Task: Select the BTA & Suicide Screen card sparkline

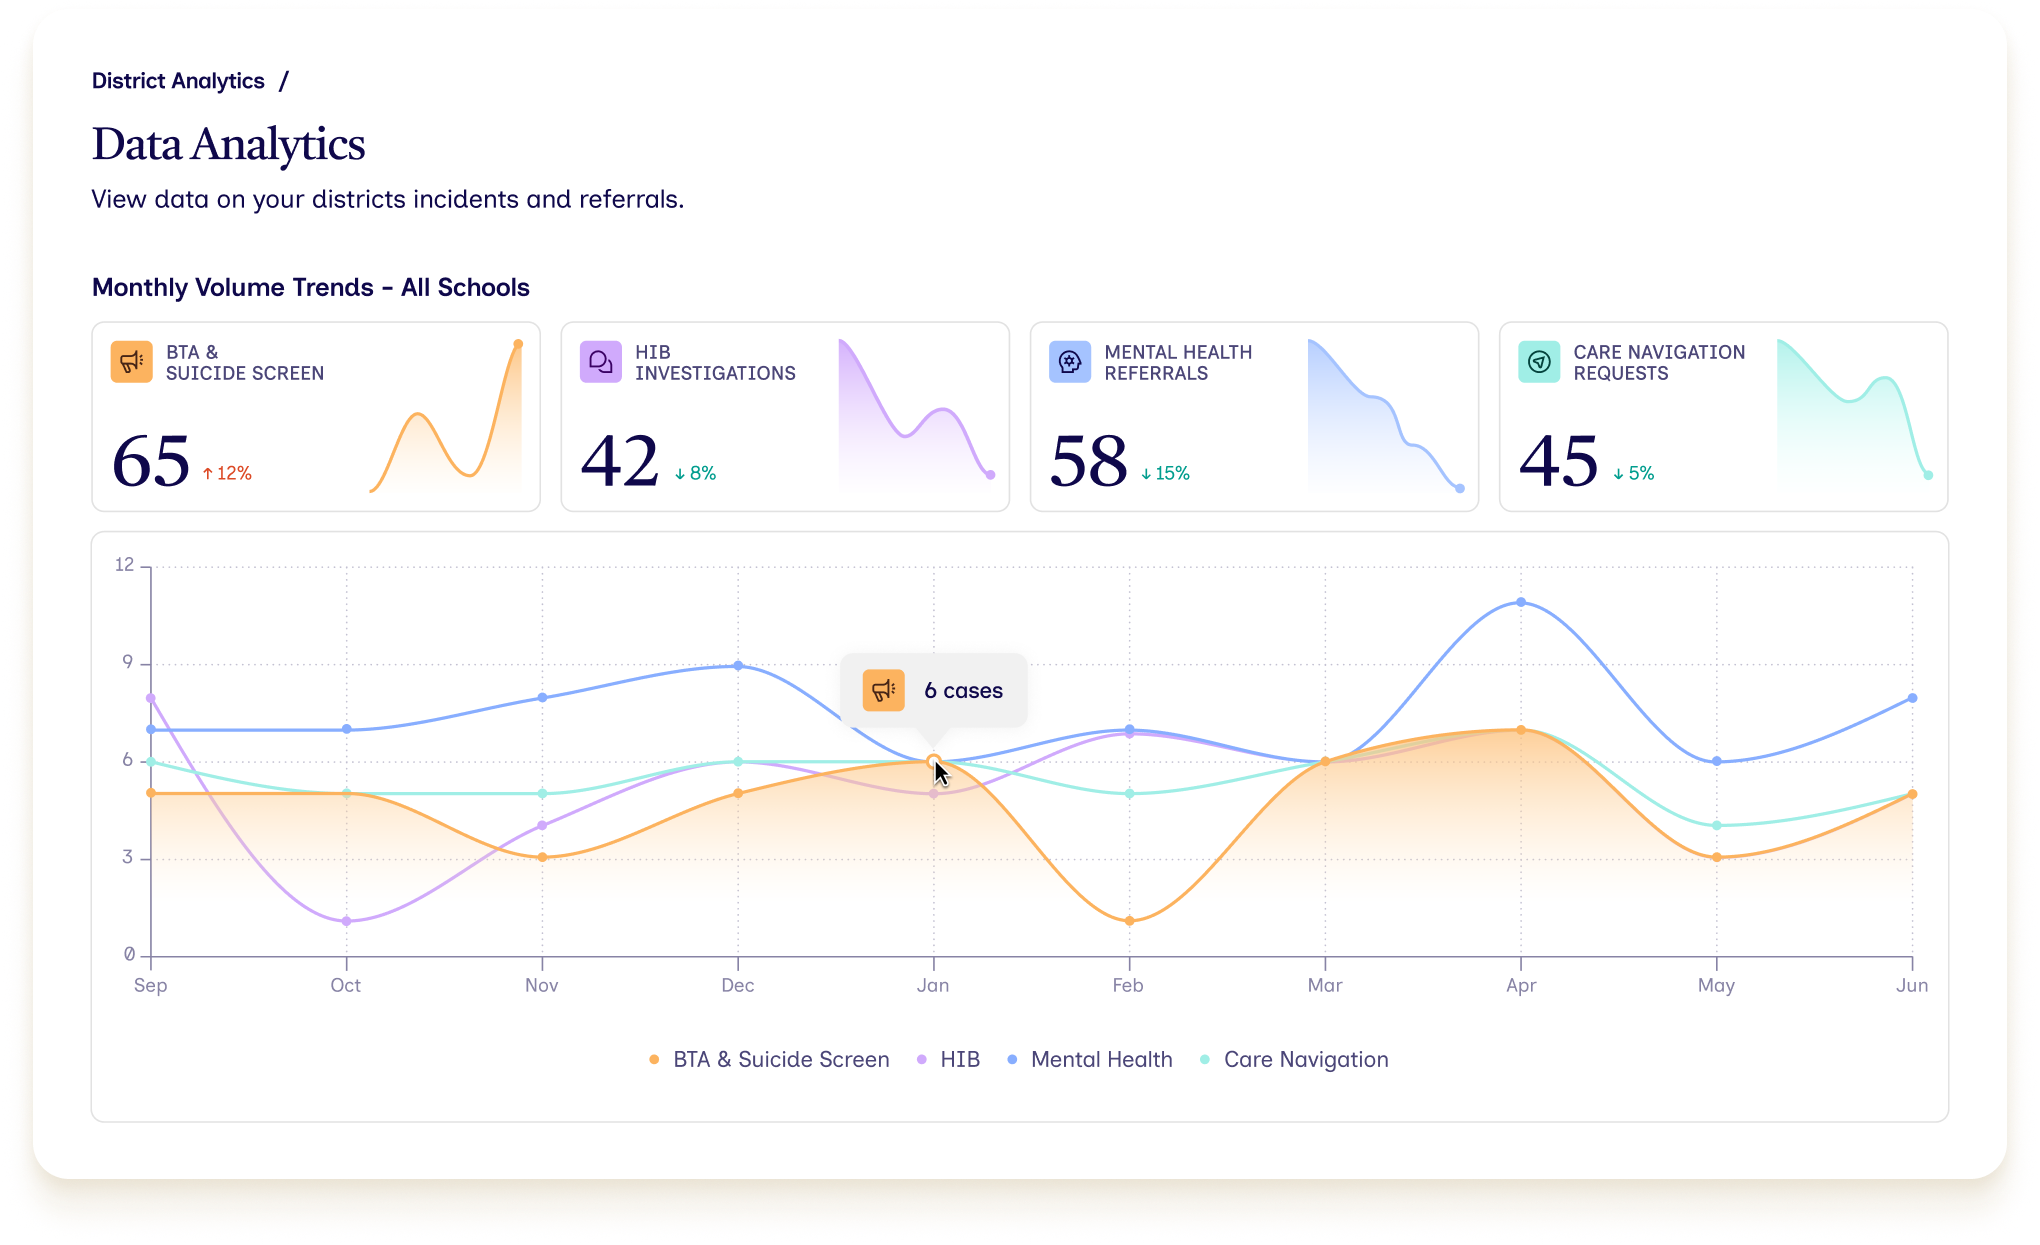Action: (x=446, y=416)
